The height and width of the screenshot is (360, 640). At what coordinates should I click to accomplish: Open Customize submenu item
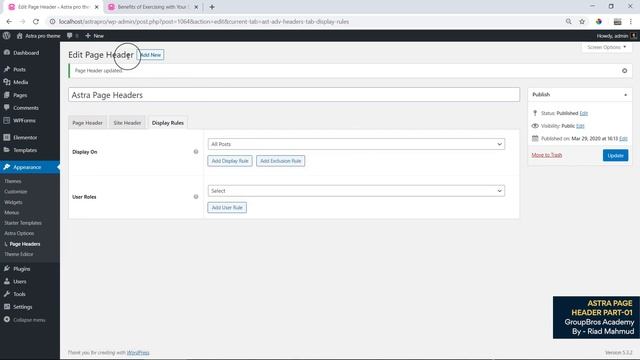click(x=16, y=192)
